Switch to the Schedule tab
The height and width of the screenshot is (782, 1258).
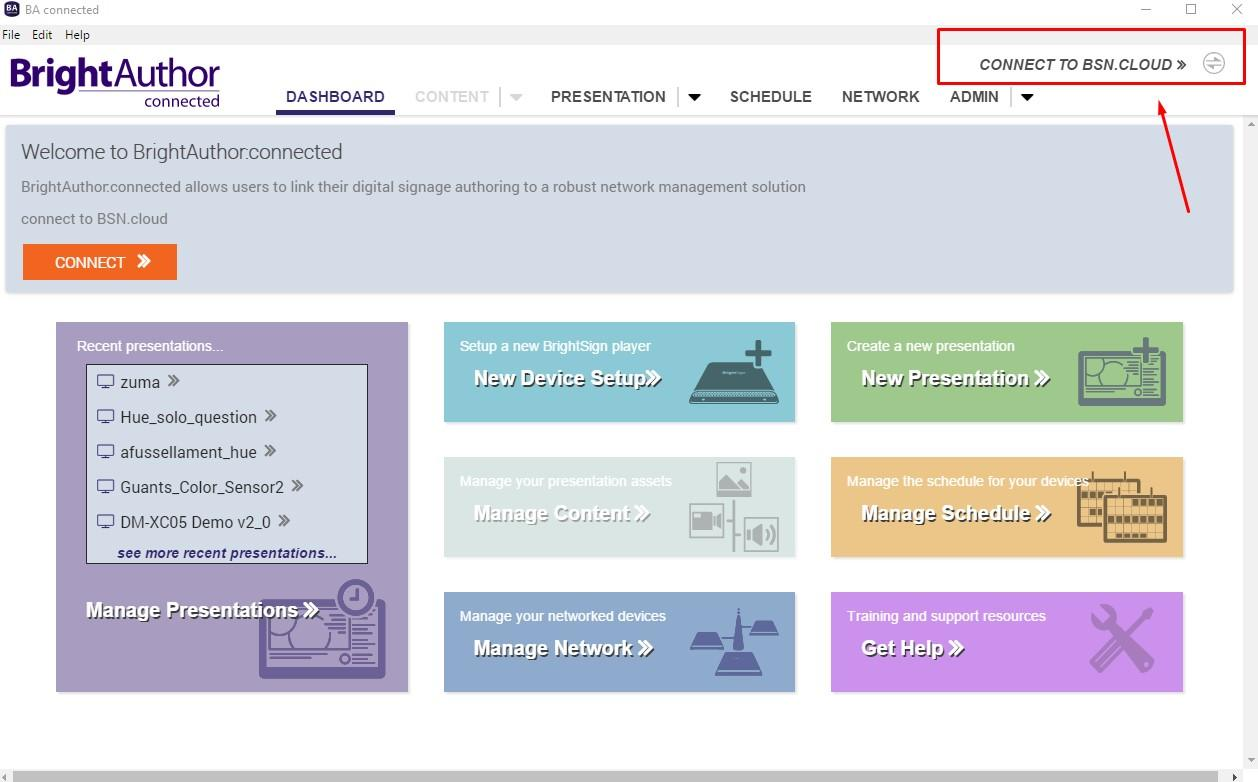771,97
